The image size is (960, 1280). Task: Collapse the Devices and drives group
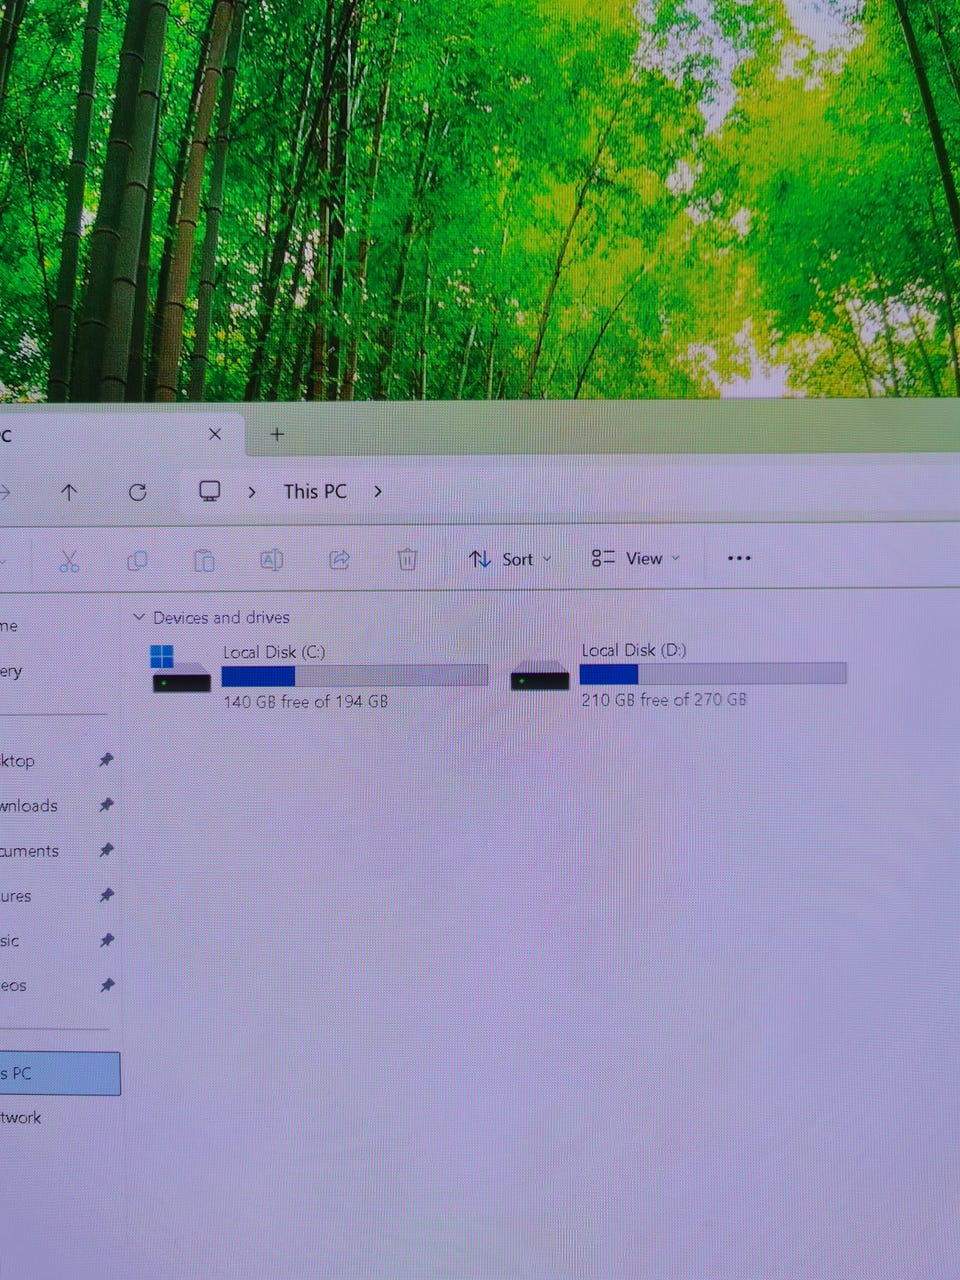[139, 618]
